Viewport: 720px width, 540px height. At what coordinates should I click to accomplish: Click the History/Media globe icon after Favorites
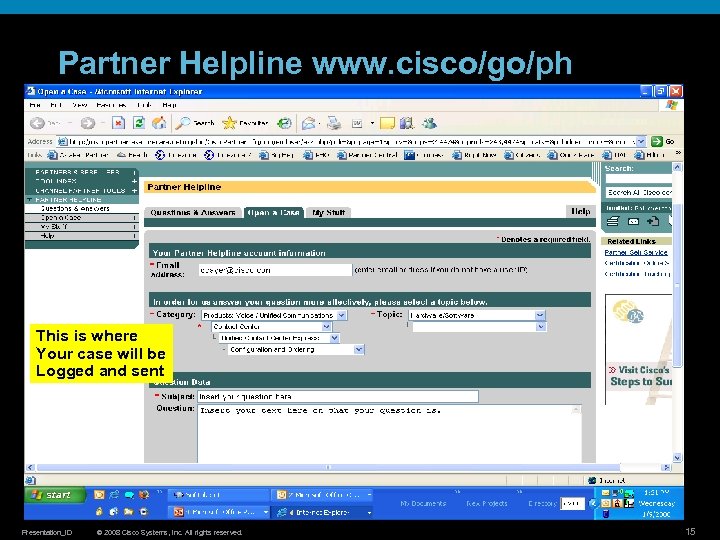(284, 123)
